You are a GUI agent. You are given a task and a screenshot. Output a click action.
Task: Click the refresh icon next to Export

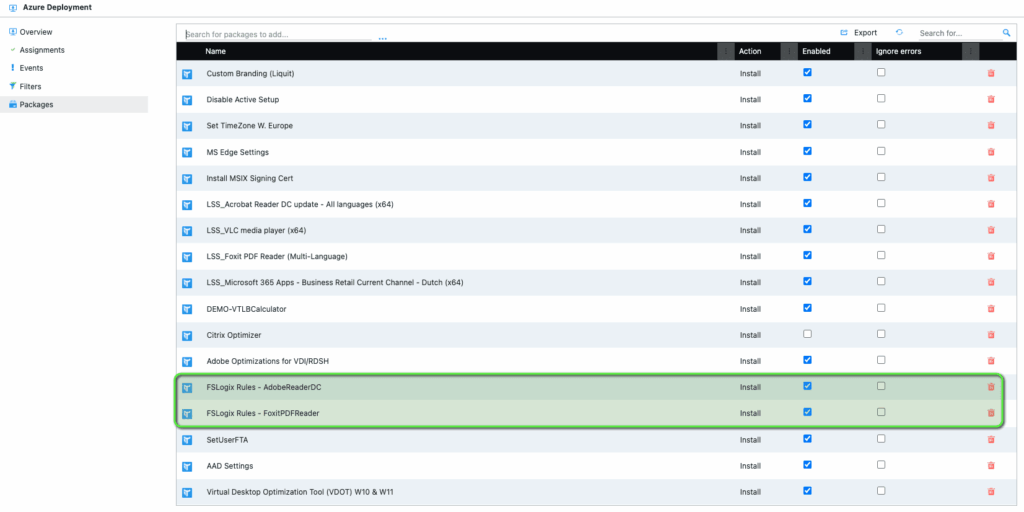(x=899, y=33)
